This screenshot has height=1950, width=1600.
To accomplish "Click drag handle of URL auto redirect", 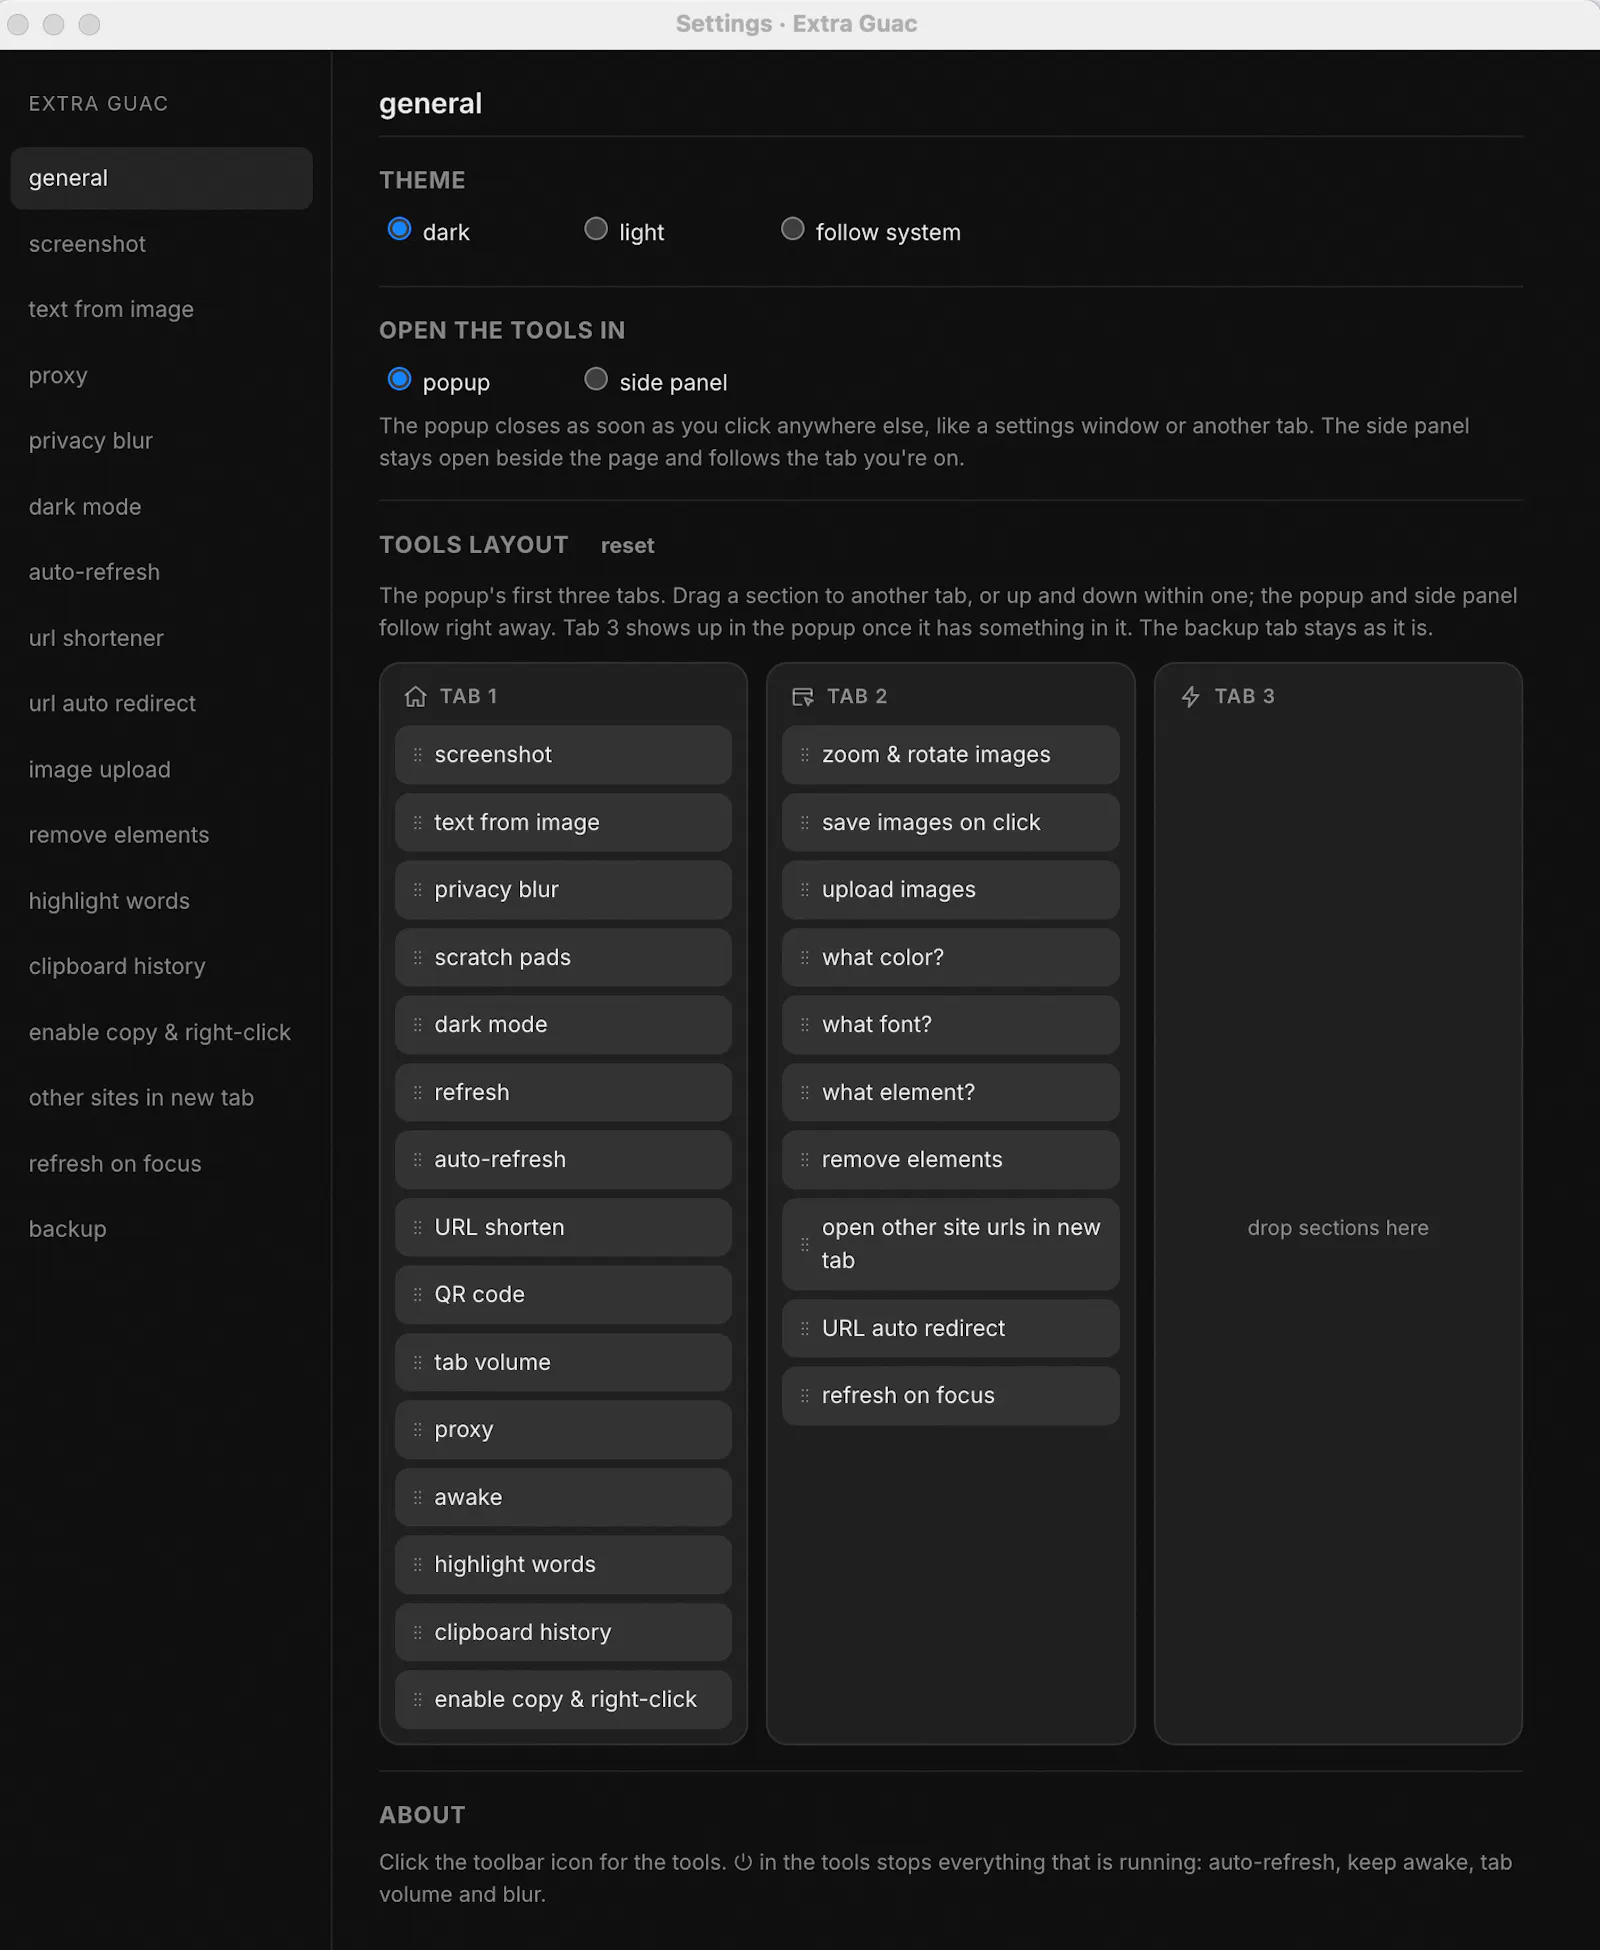I will click(x=805, y=1329).
